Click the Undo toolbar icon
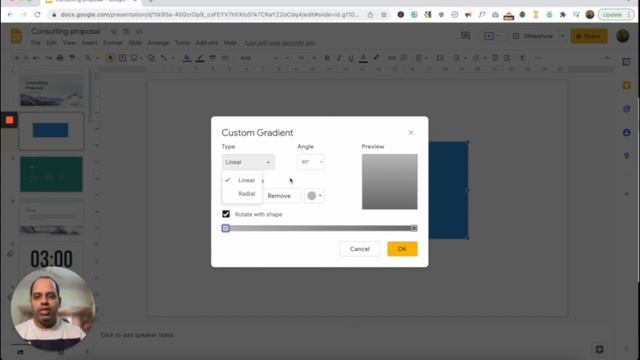Viewport: 640px width, 360px height. 36,58
